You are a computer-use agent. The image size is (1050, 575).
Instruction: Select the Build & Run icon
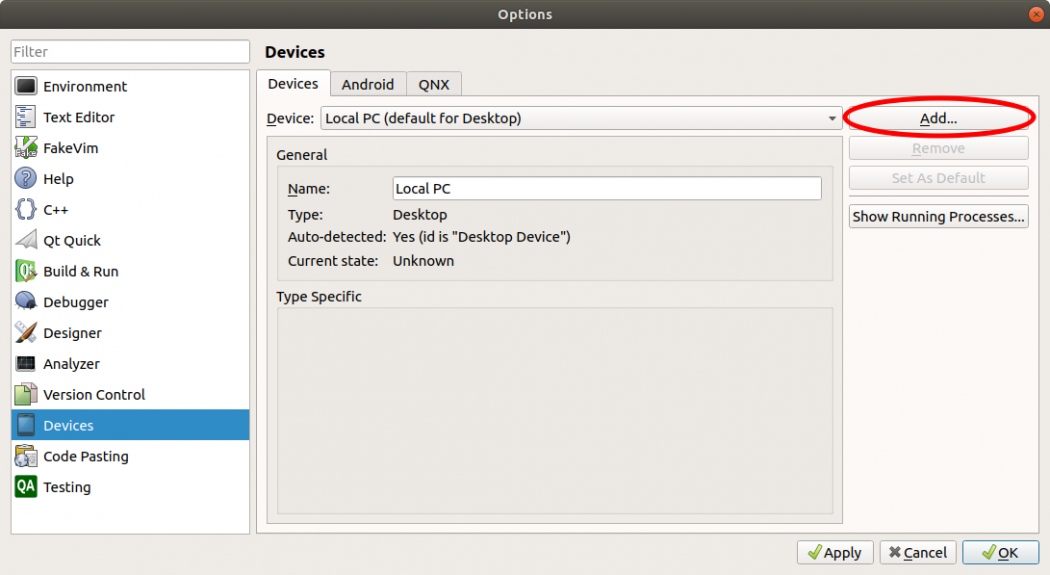[x=26, y=272]
